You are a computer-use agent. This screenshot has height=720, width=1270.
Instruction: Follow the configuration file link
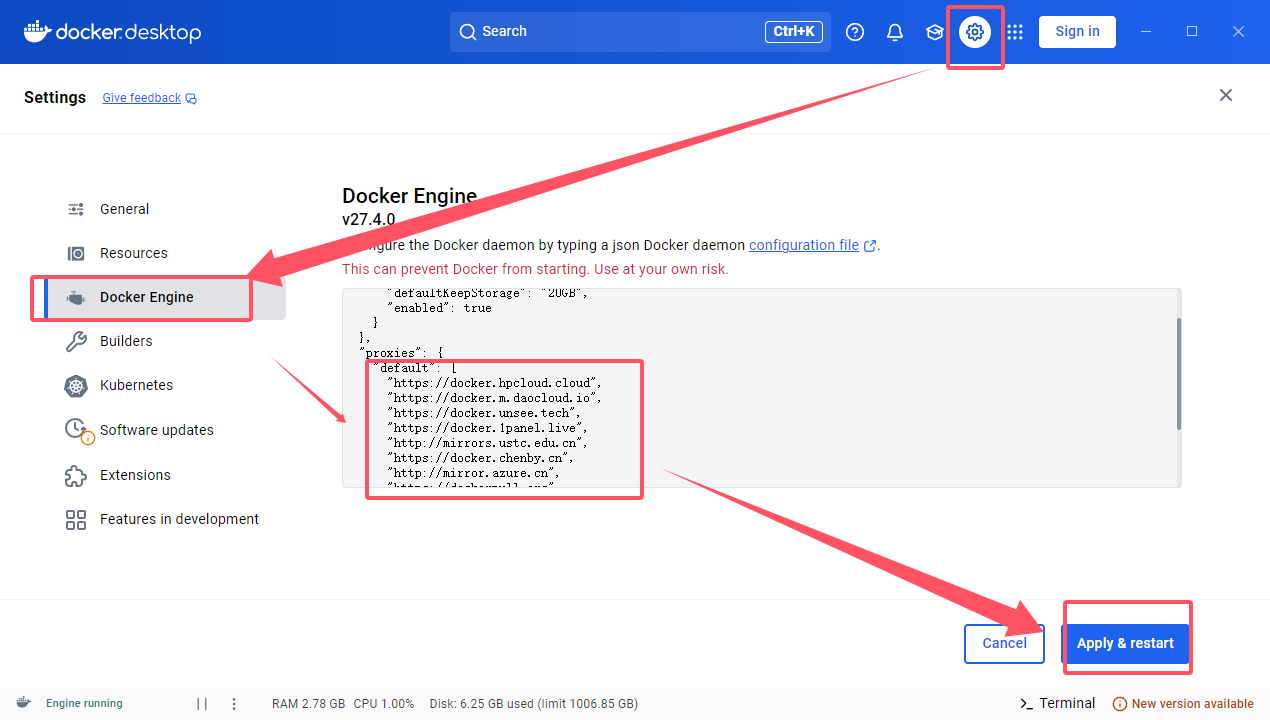[x=812, y=245]
